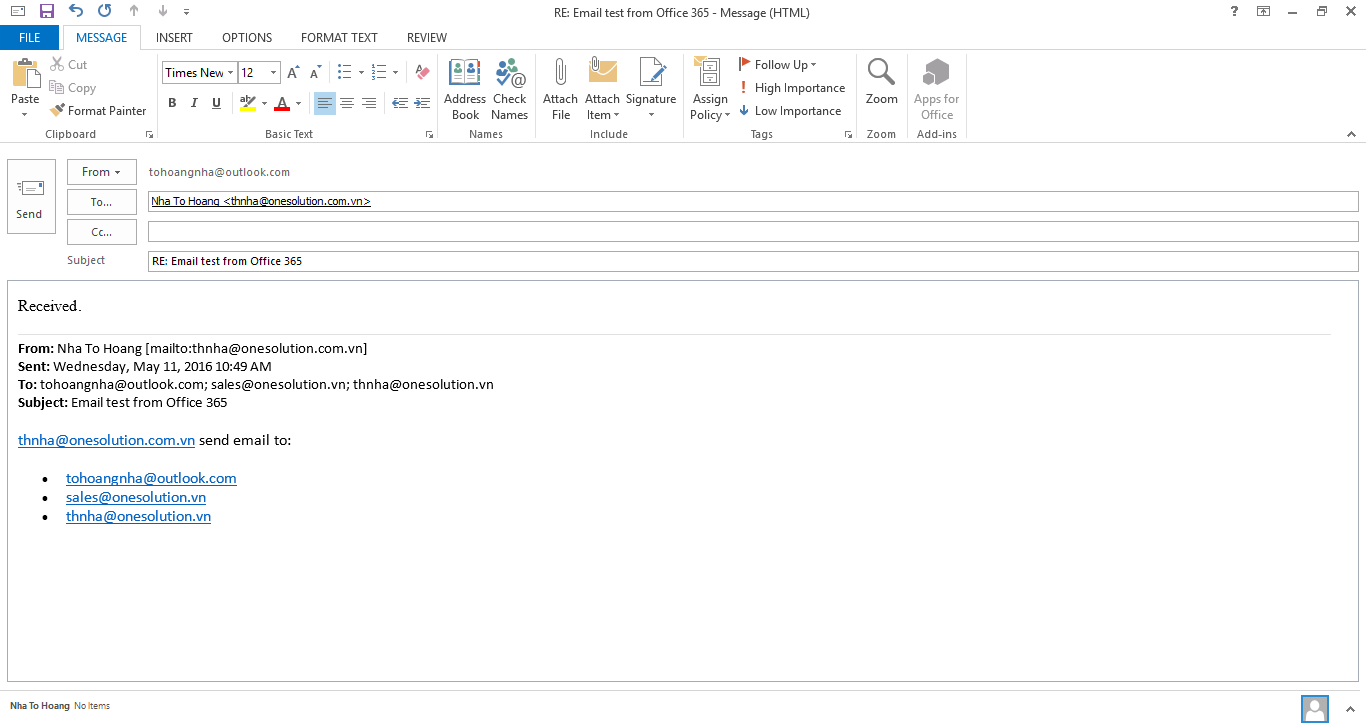Open the sales@onesolution.vn link
The width and height of the screenshot is (1366, 727).
(136, 497)
